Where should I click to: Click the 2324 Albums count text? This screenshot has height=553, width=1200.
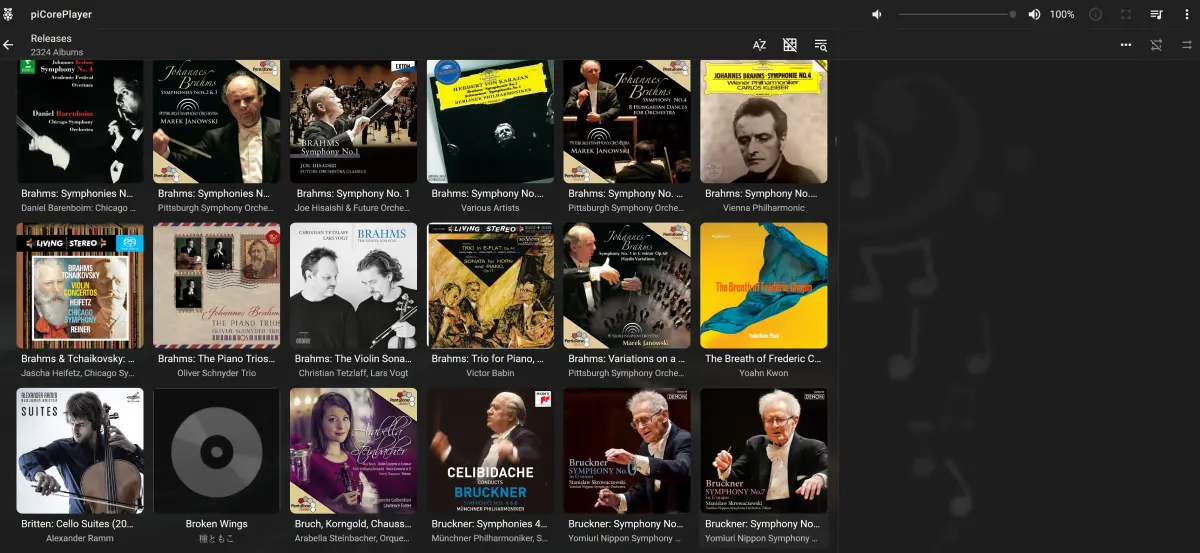point(57,52)
